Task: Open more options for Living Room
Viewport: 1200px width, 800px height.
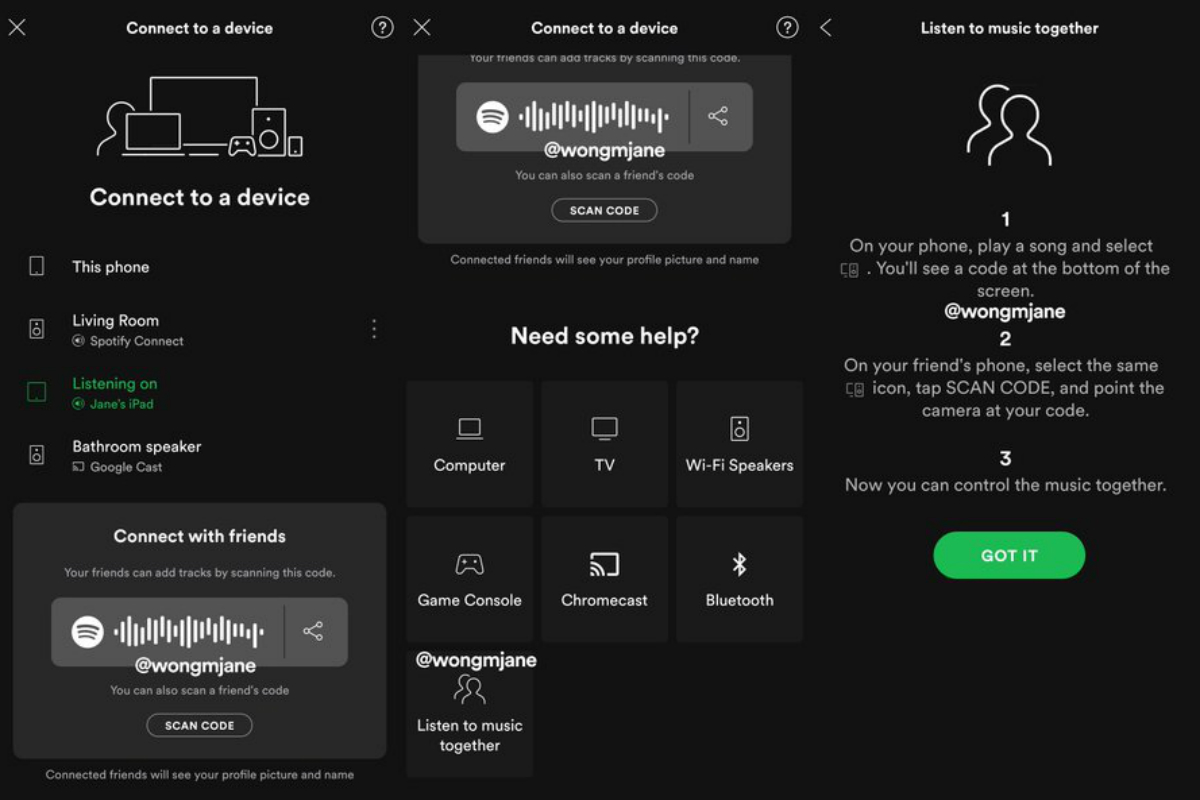Action: point(374,328)
